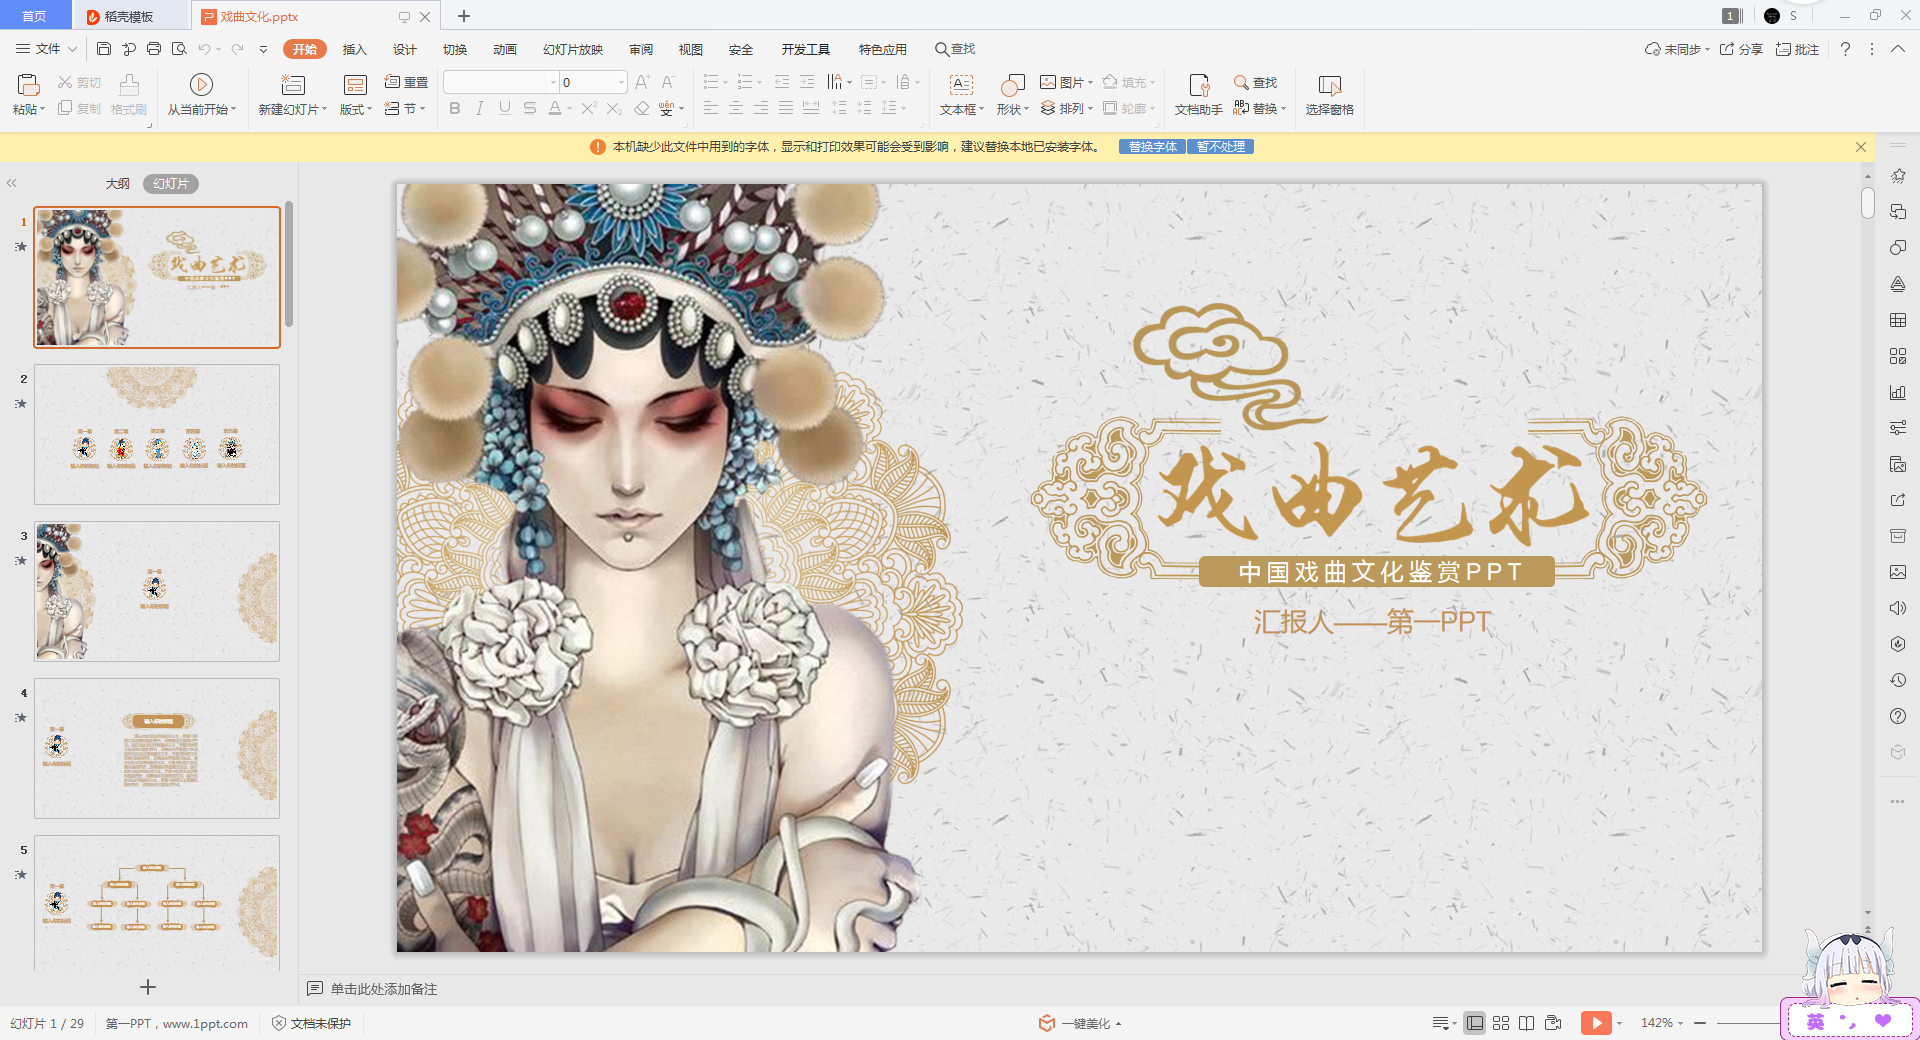Click the audio speaker icon in right sidebar
This screenshot has width=1920, height=1040.
pyautogui.click(x=1898, y=608)
